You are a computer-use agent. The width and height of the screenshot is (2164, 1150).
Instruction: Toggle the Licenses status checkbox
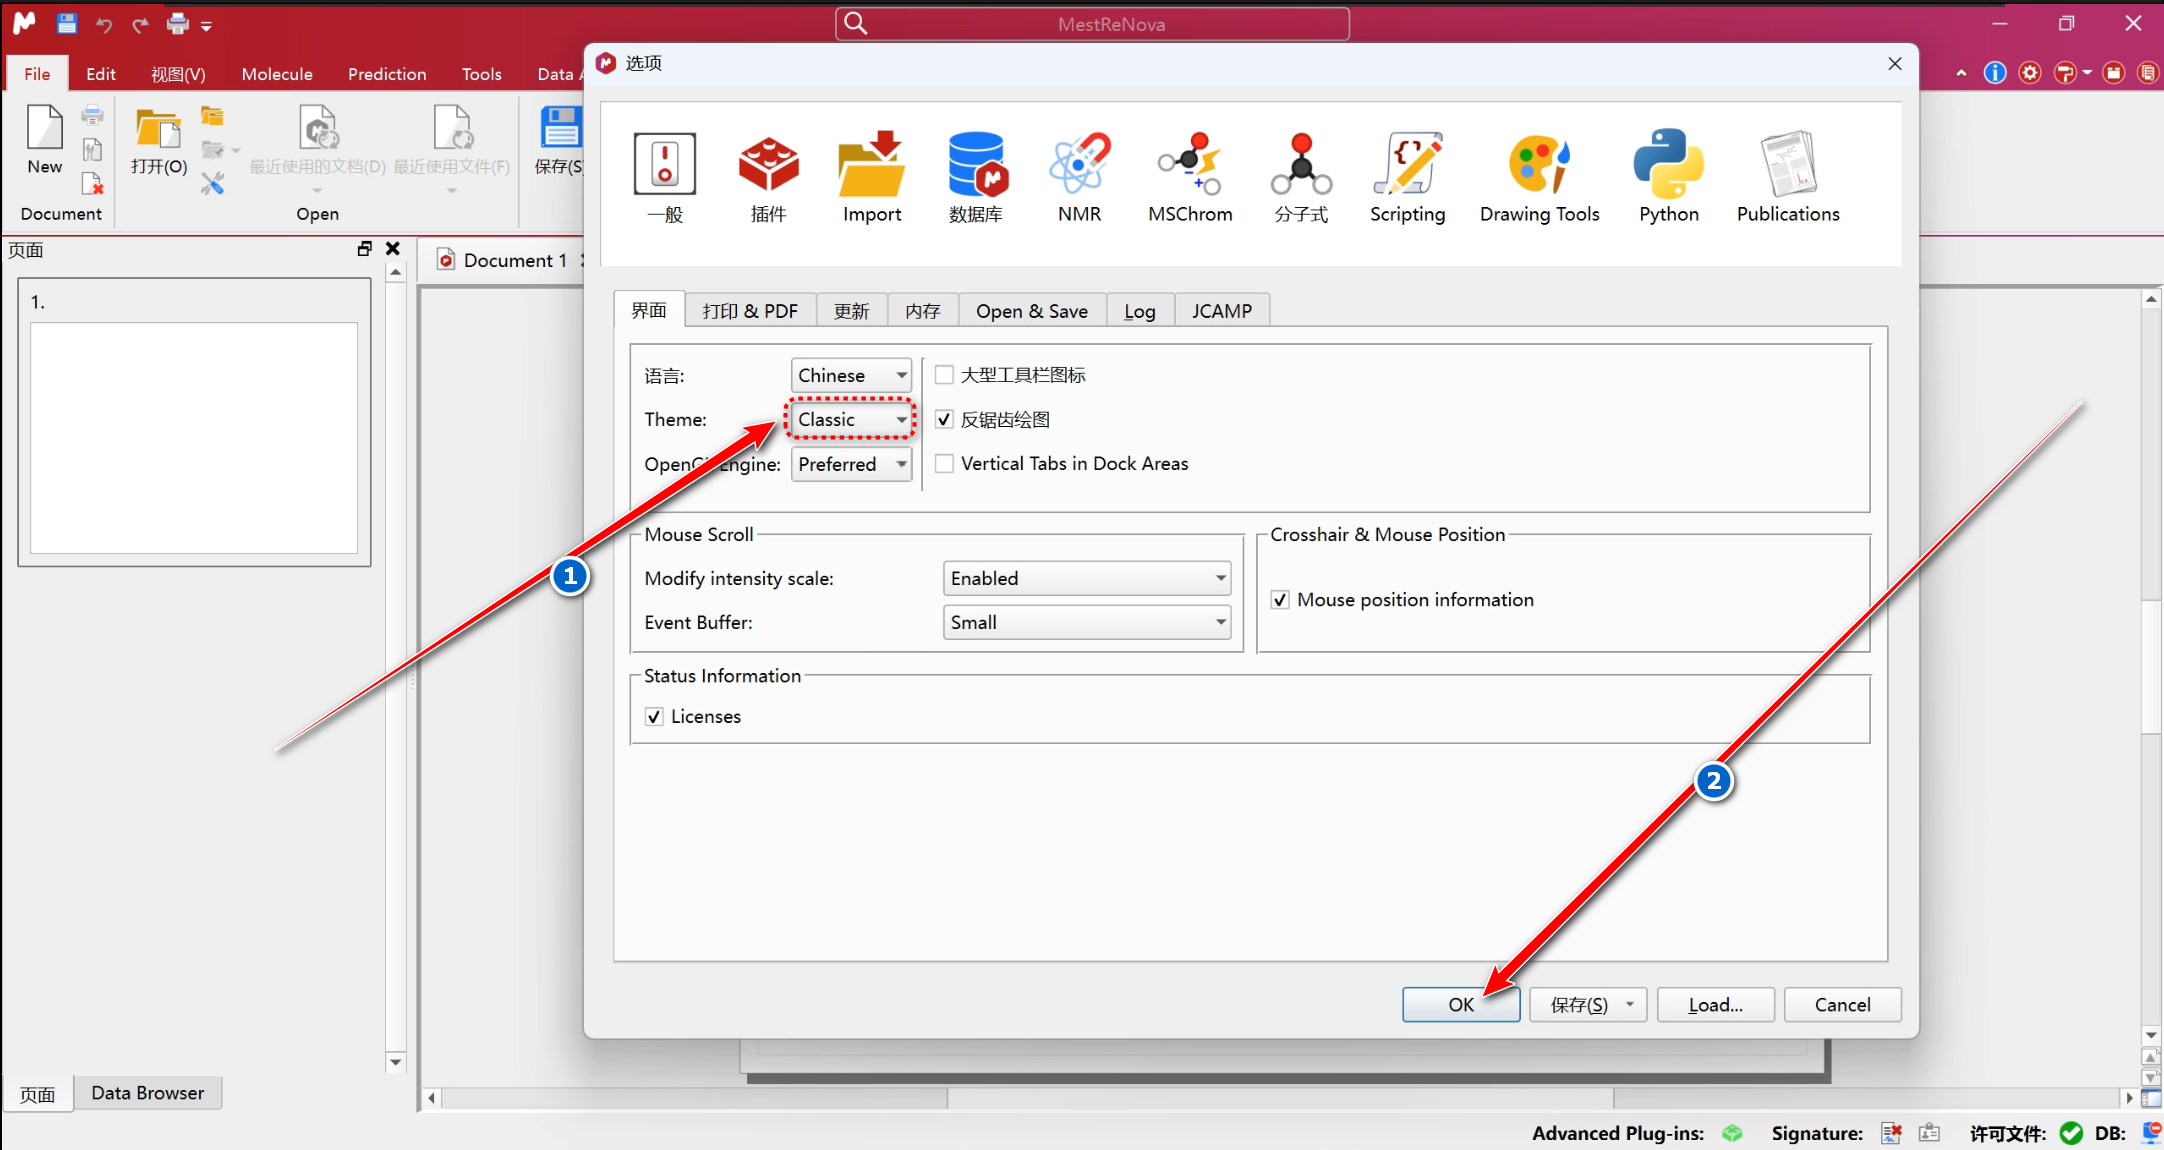(654, 716)
